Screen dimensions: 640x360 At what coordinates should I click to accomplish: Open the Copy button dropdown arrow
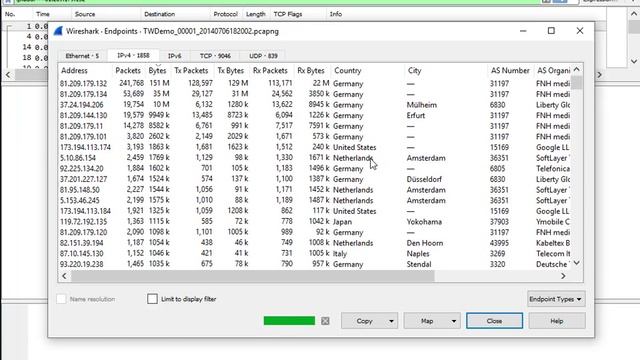pos(391,321)
